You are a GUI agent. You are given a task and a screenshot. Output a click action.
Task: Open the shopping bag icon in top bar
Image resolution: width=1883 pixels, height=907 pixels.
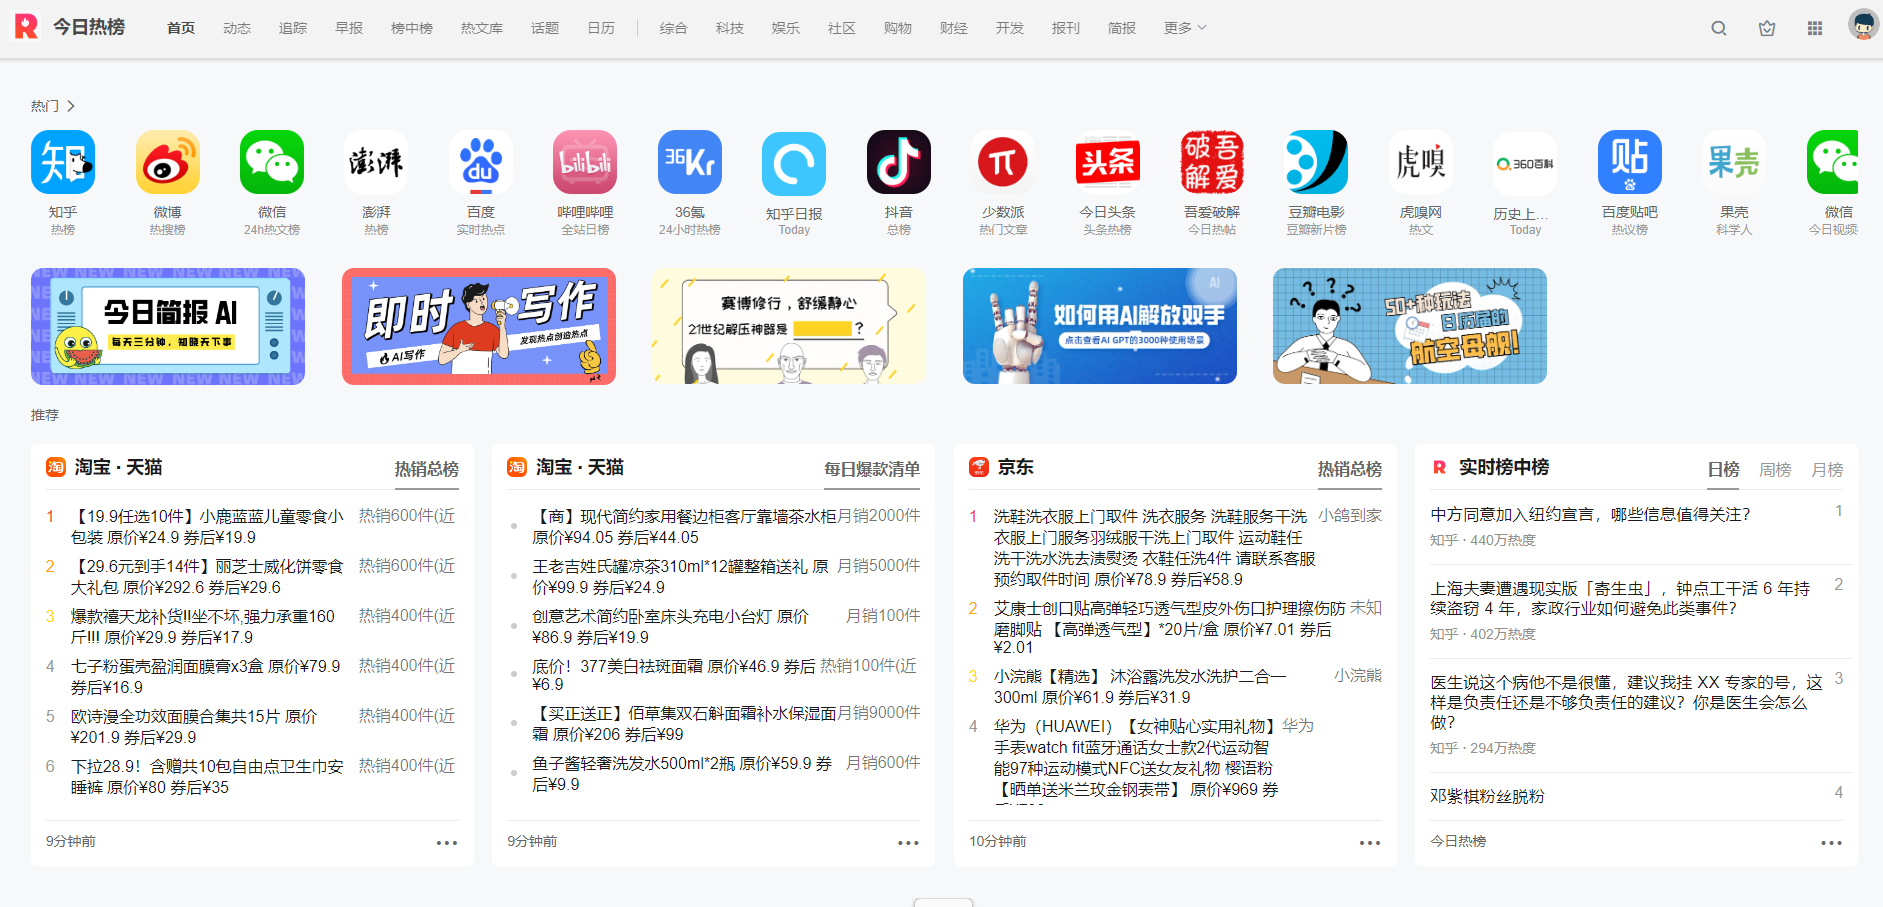click(1766, 28)
